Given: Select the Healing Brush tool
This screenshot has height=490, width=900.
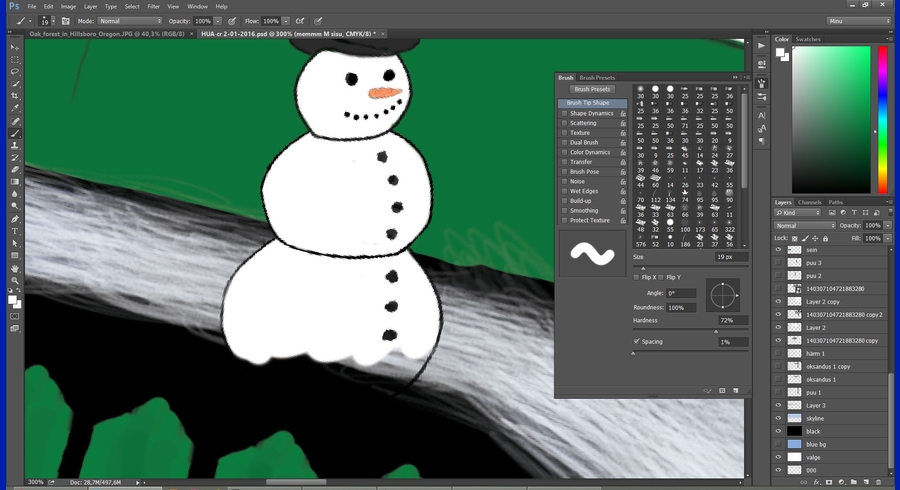Looking at the screenshot, I should (15, 121).
